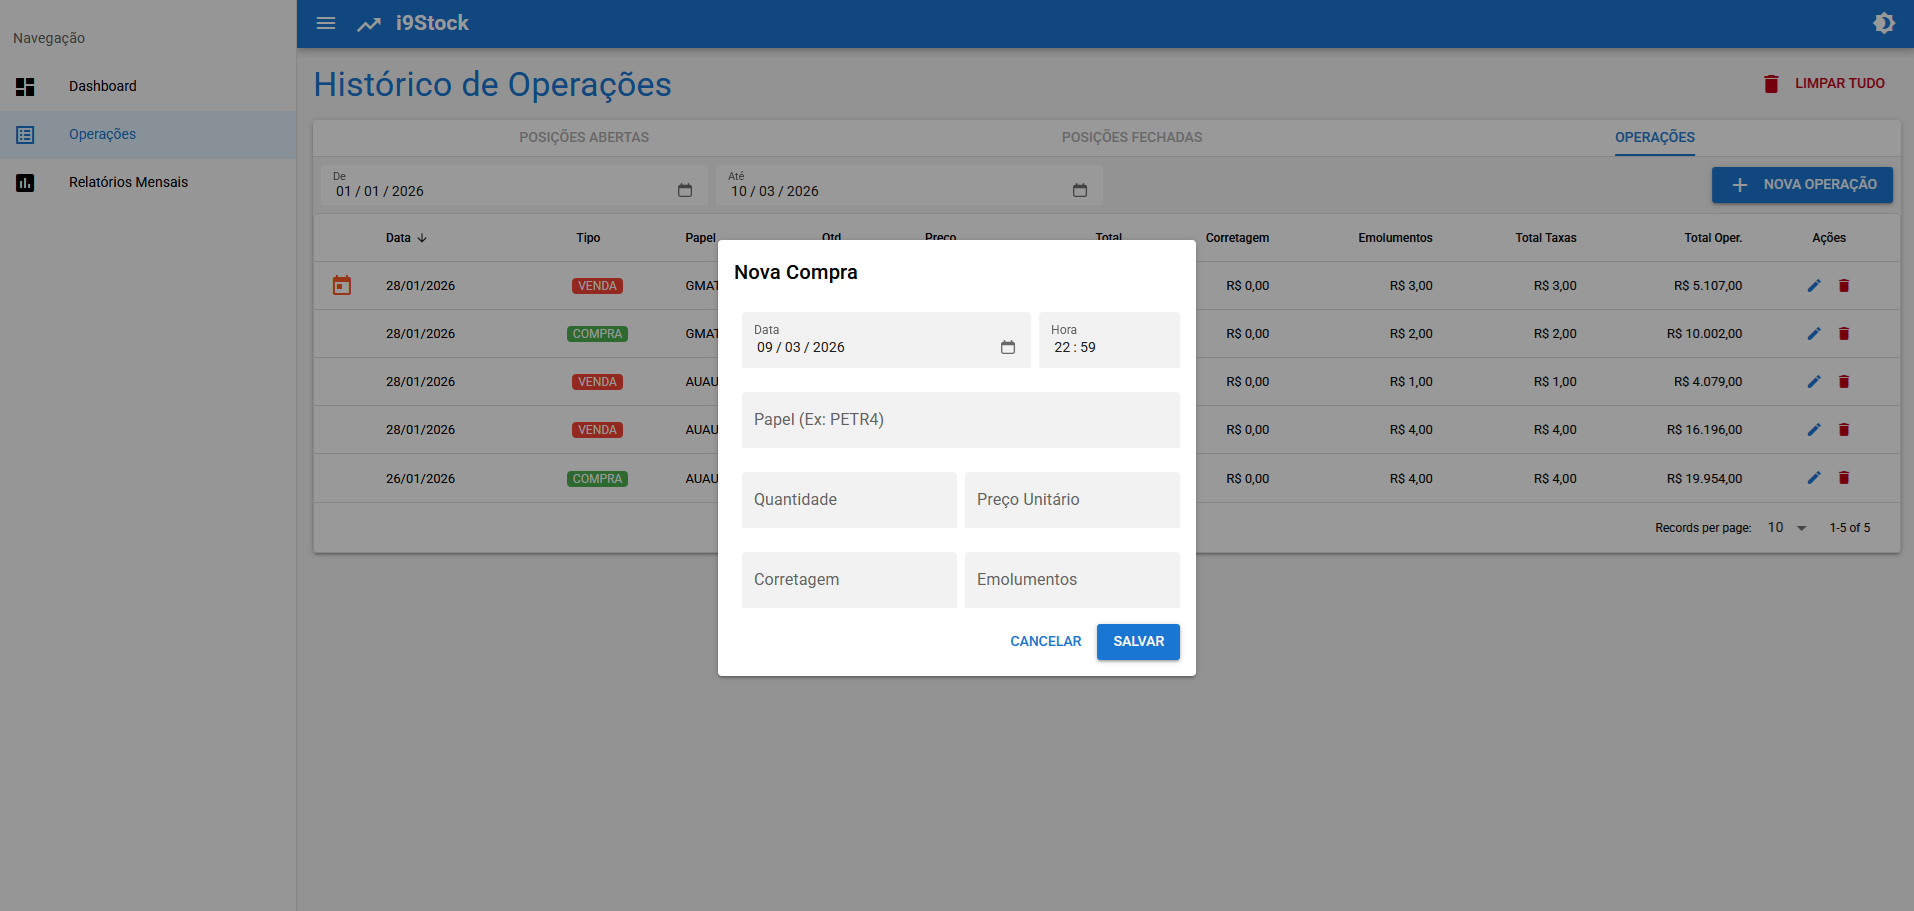Open calendar picker for the Até date
Screen dimensions: 1914x911
coord(1080,190)
